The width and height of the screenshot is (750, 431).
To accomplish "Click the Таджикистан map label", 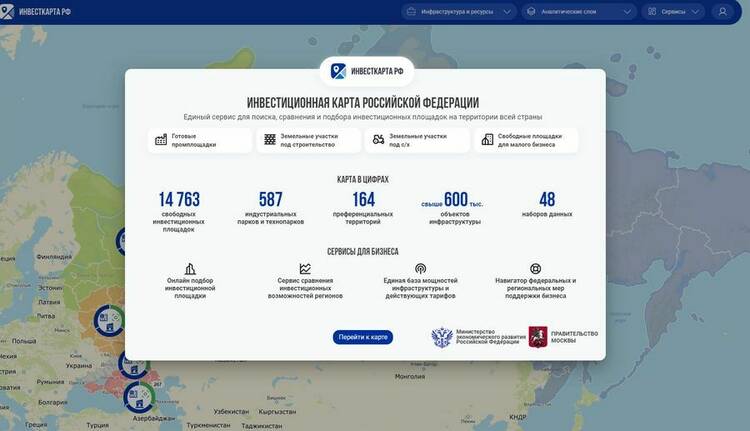I will [x=262, y=425].
